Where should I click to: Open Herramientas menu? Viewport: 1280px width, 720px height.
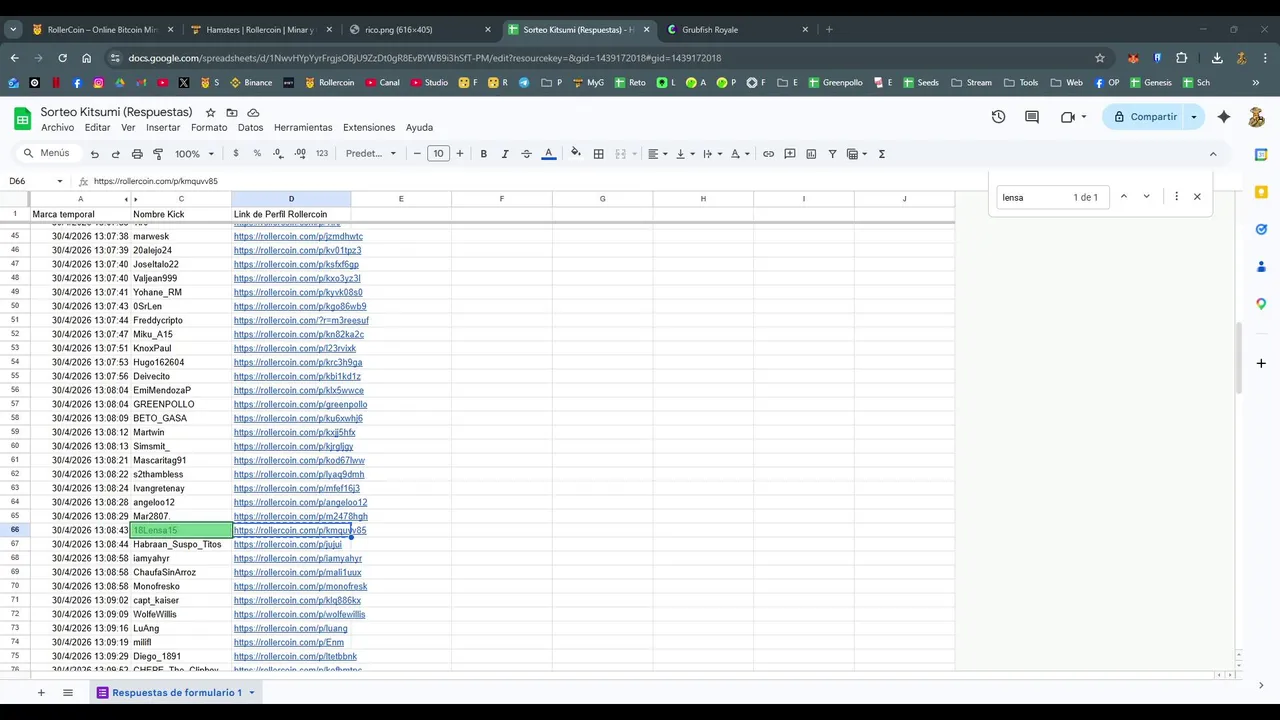point(303,128)
